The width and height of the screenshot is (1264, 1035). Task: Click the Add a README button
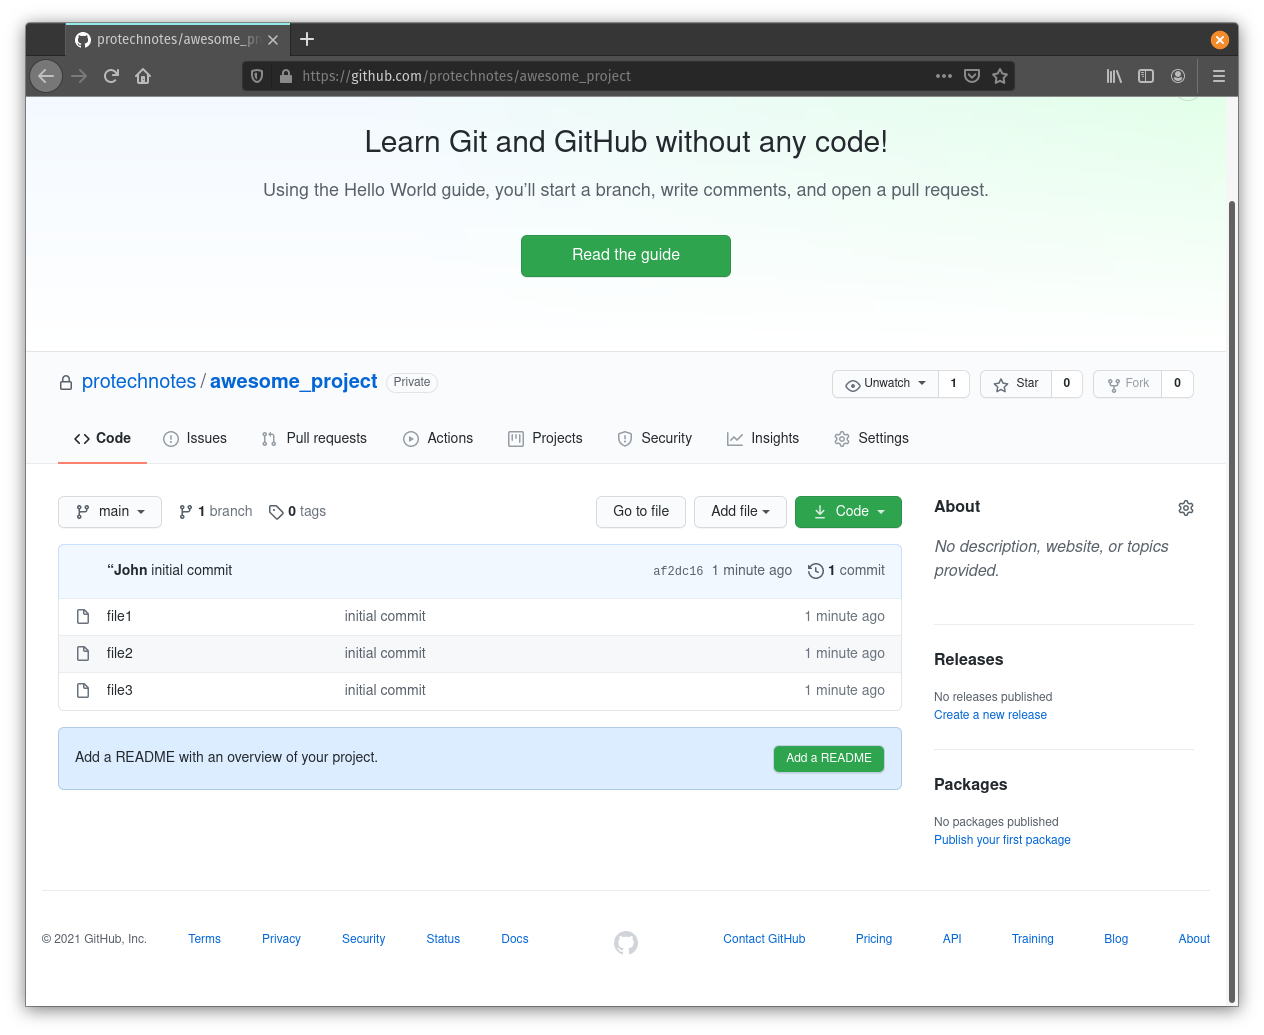click(x=829, y=759)
